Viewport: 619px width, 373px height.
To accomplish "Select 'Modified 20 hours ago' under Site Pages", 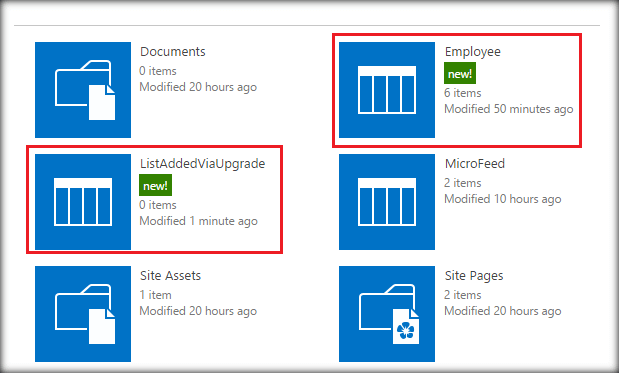I will (503, 311).
